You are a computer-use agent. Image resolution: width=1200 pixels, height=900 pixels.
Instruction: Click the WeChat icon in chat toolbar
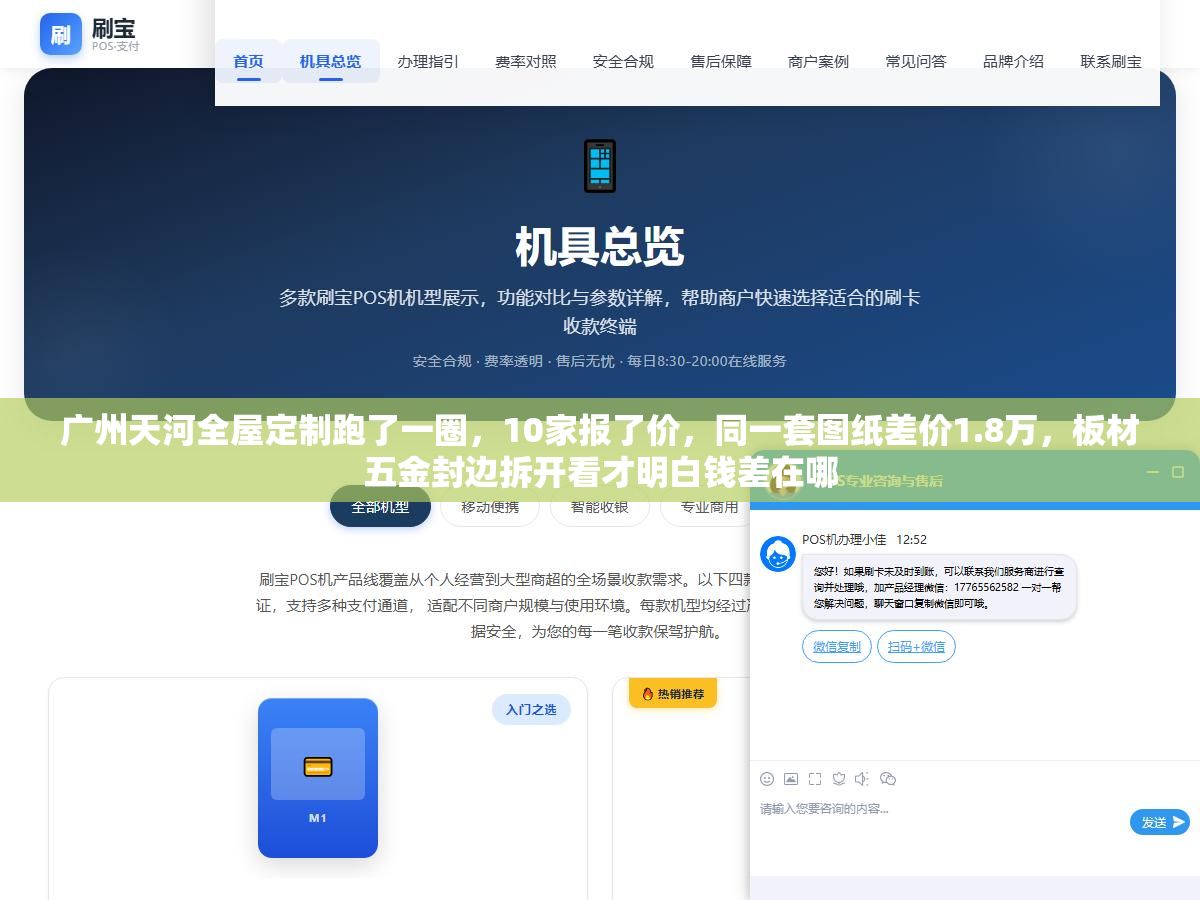[887, 779]
